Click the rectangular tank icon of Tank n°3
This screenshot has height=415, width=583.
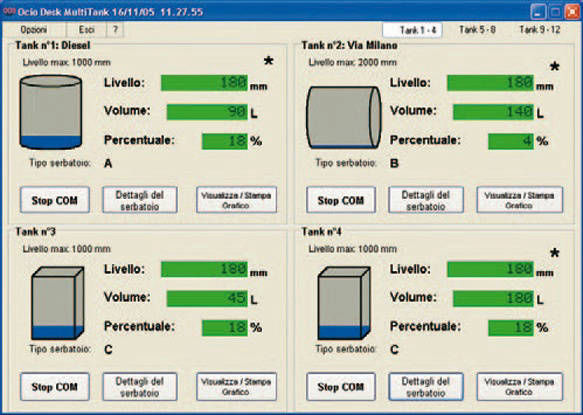(58, 303)
